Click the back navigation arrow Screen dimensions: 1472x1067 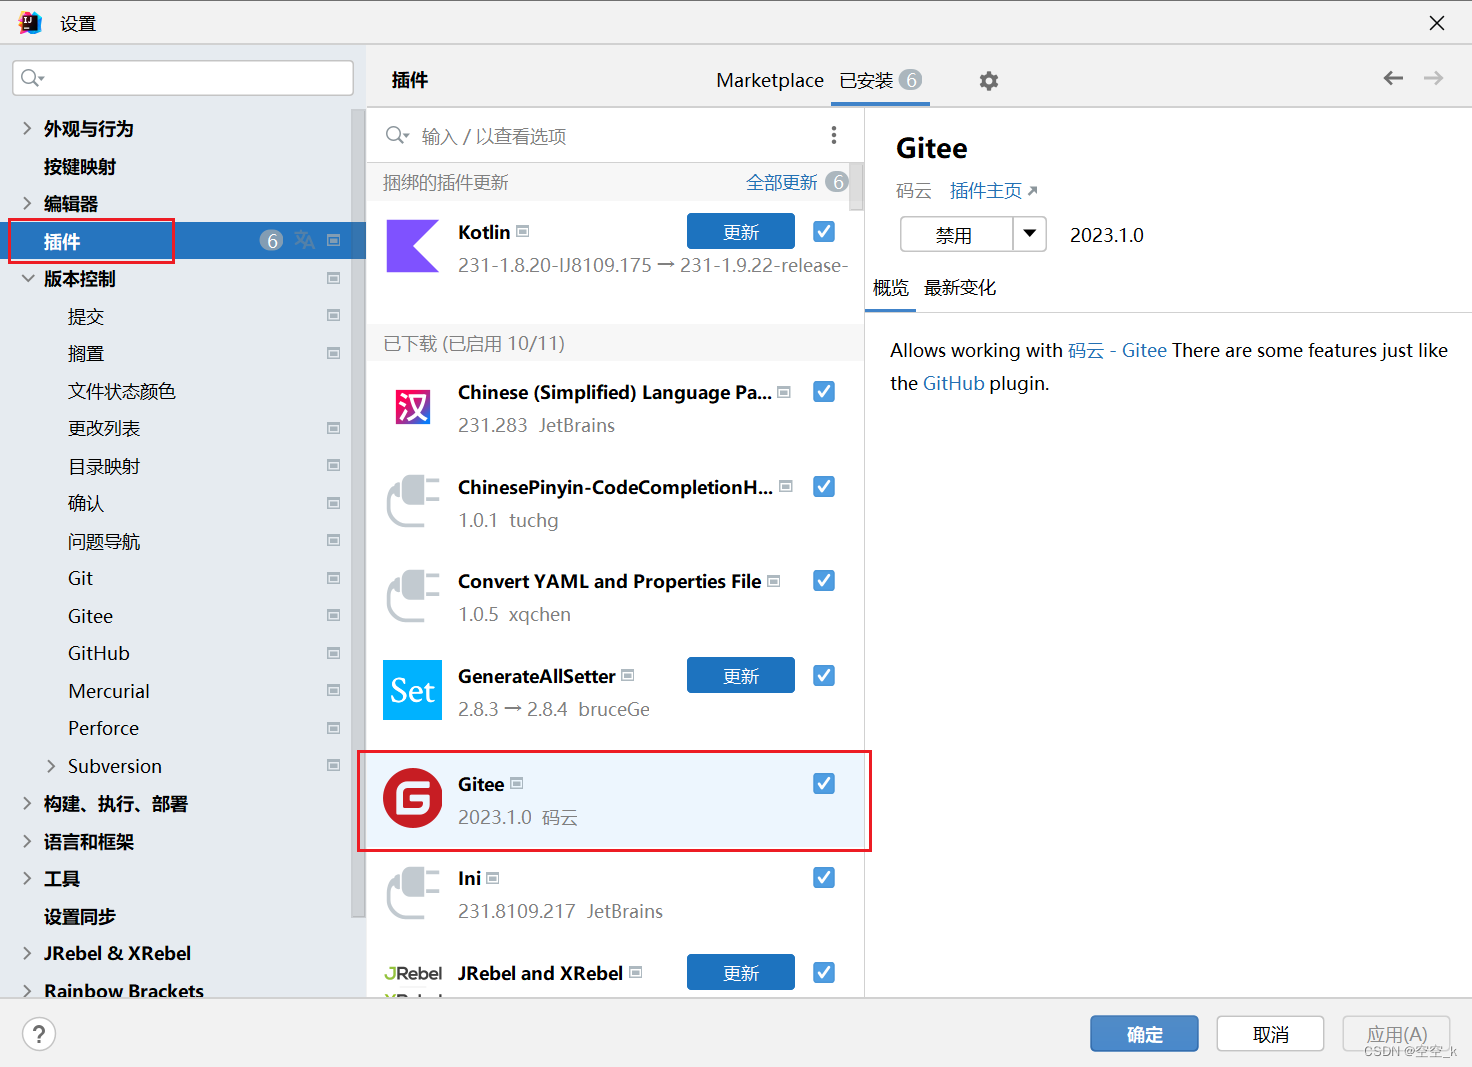coord(1392,78)
